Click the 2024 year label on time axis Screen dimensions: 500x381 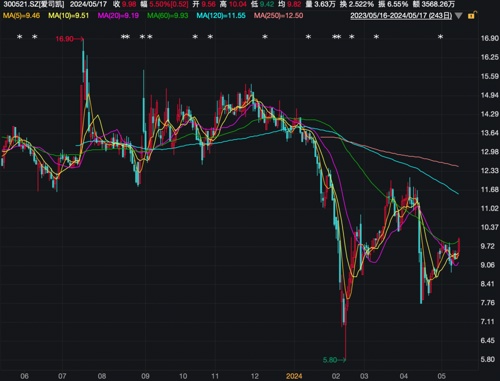tap(294, 376)
